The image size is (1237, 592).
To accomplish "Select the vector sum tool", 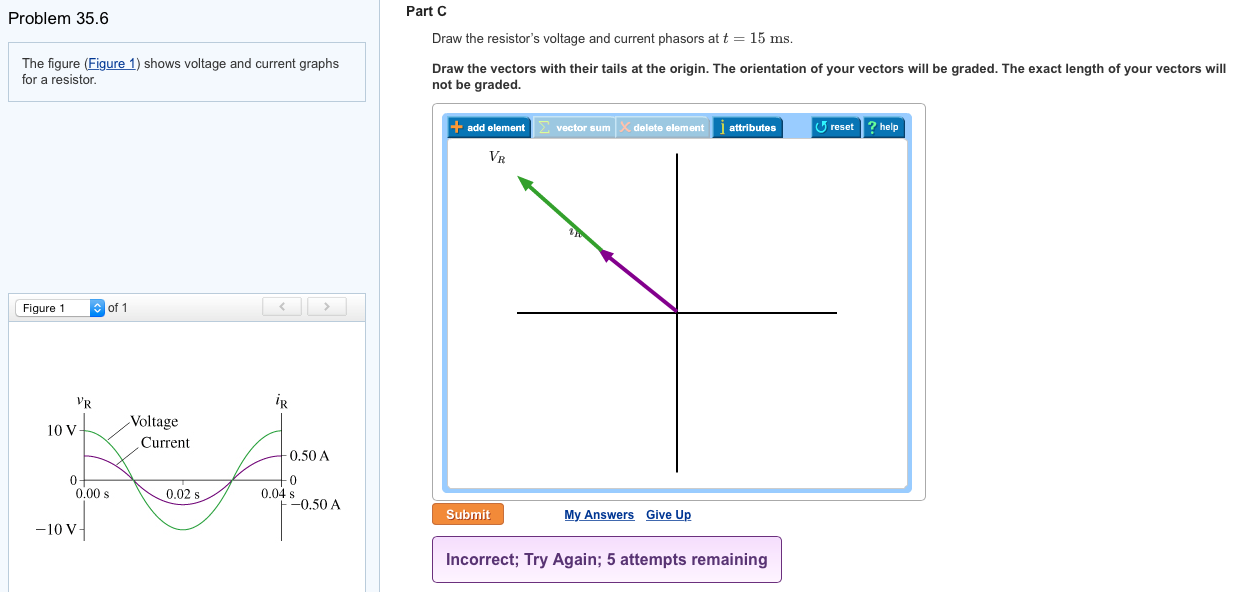I will coord(575,127).
